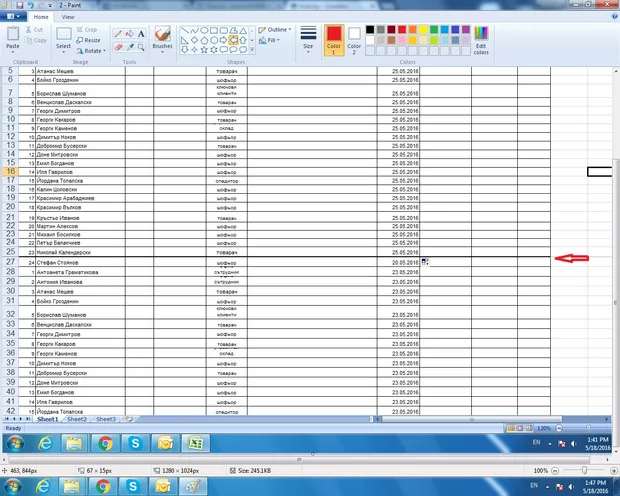Activate the Color picker eyedropper
The image size is (620, 496).
[130, 46]
